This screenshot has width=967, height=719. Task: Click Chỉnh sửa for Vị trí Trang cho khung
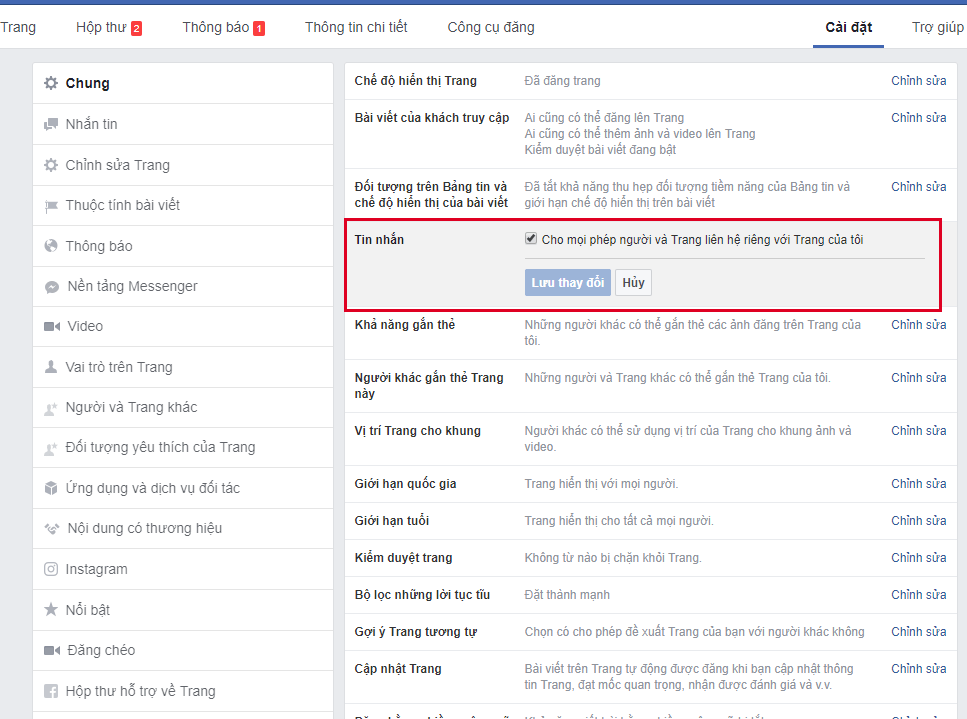coord(918,431)
